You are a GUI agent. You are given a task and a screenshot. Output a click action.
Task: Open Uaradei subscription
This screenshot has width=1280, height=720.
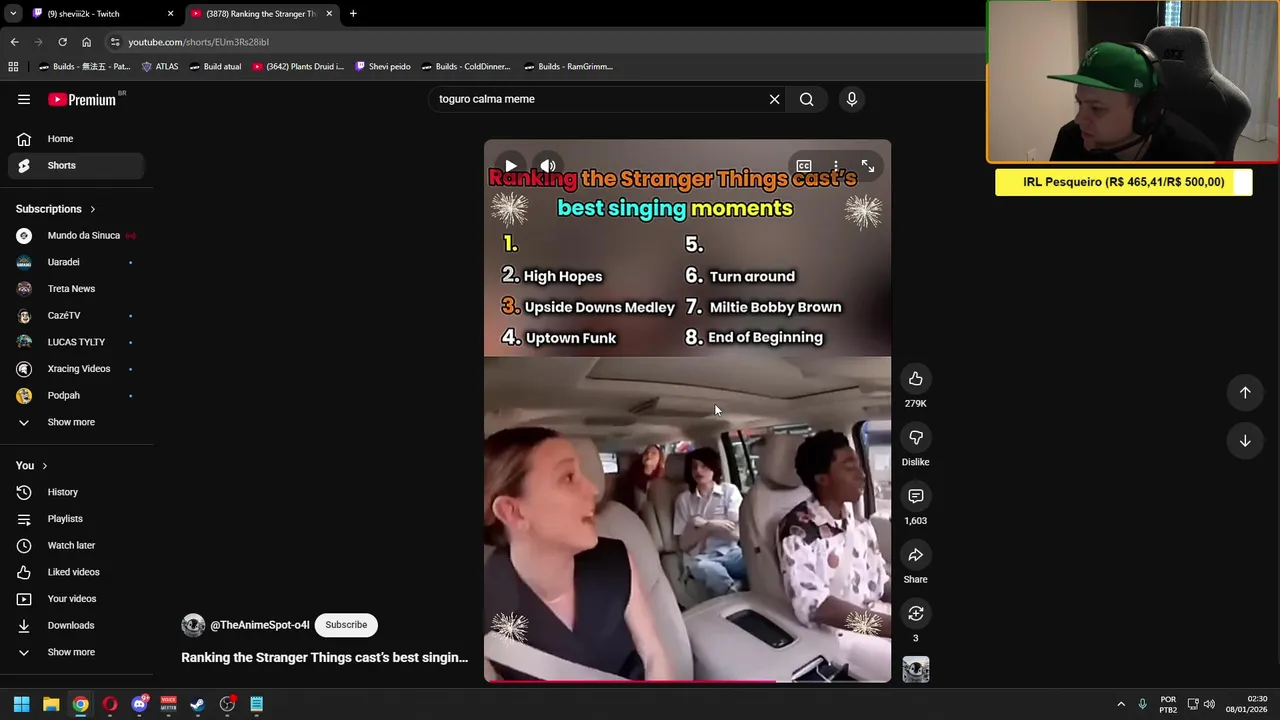(76, 262)
